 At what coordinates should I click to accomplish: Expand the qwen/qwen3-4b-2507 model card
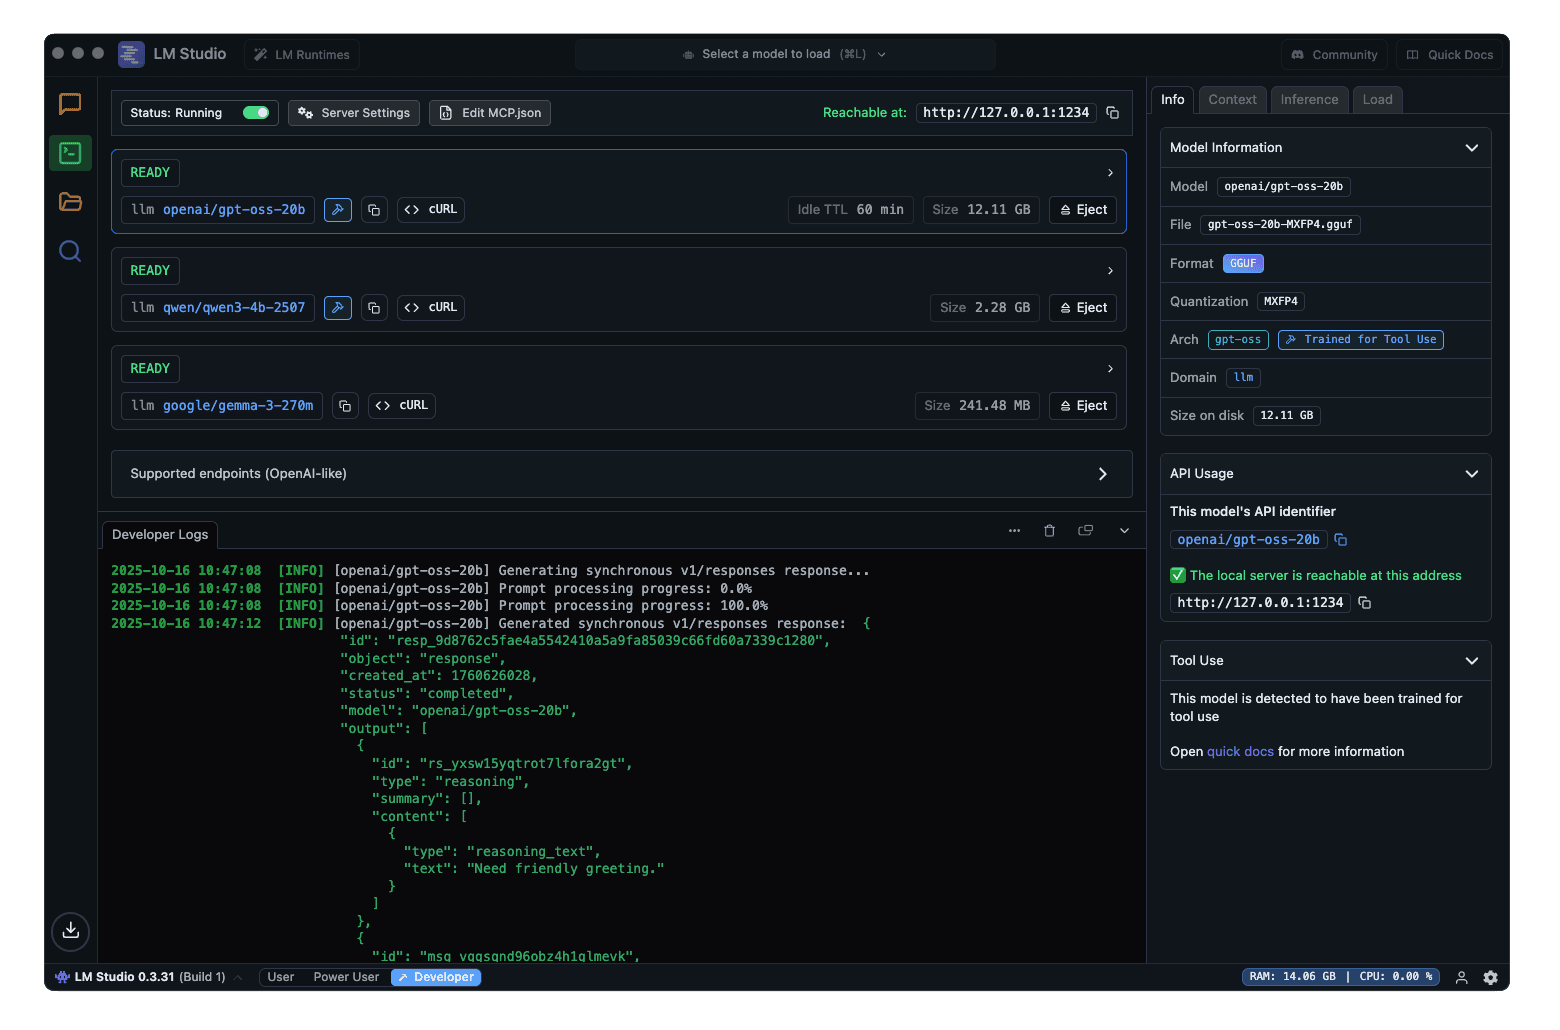pos(1110,271)
